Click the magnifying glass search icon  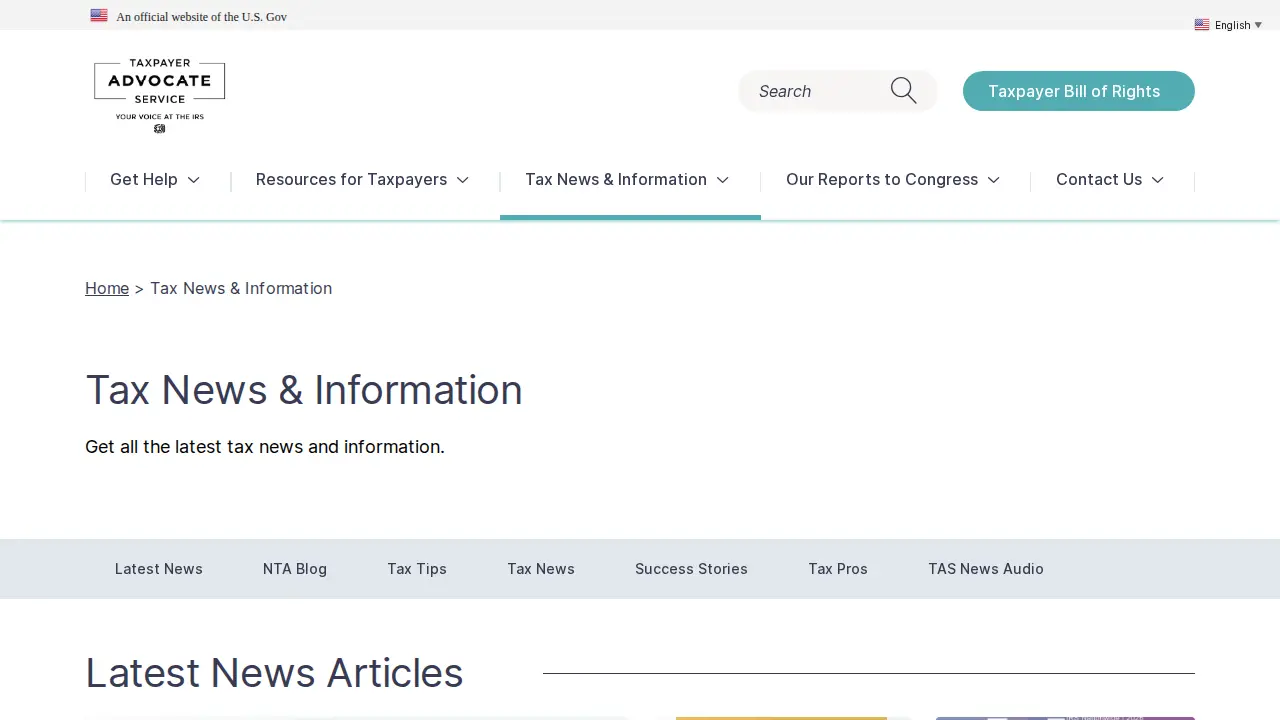click(x=904, y=91)
